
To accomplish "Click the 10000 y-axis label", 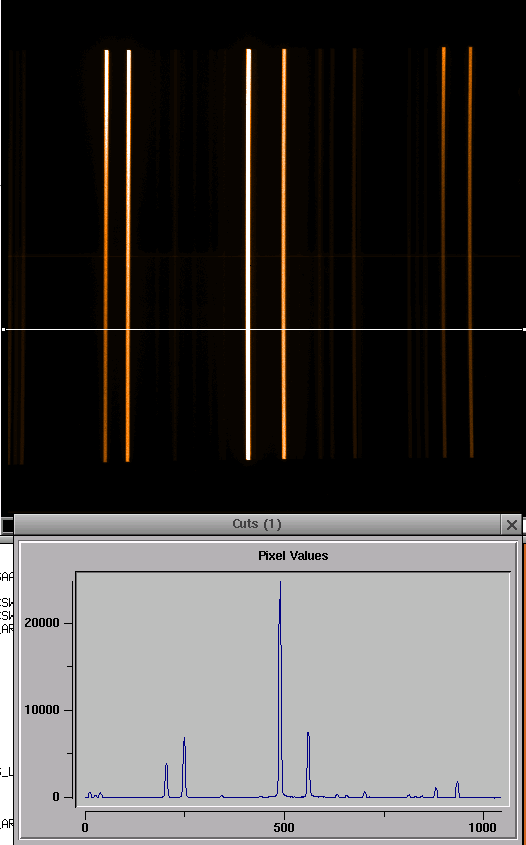I will [x=42, y=710].
